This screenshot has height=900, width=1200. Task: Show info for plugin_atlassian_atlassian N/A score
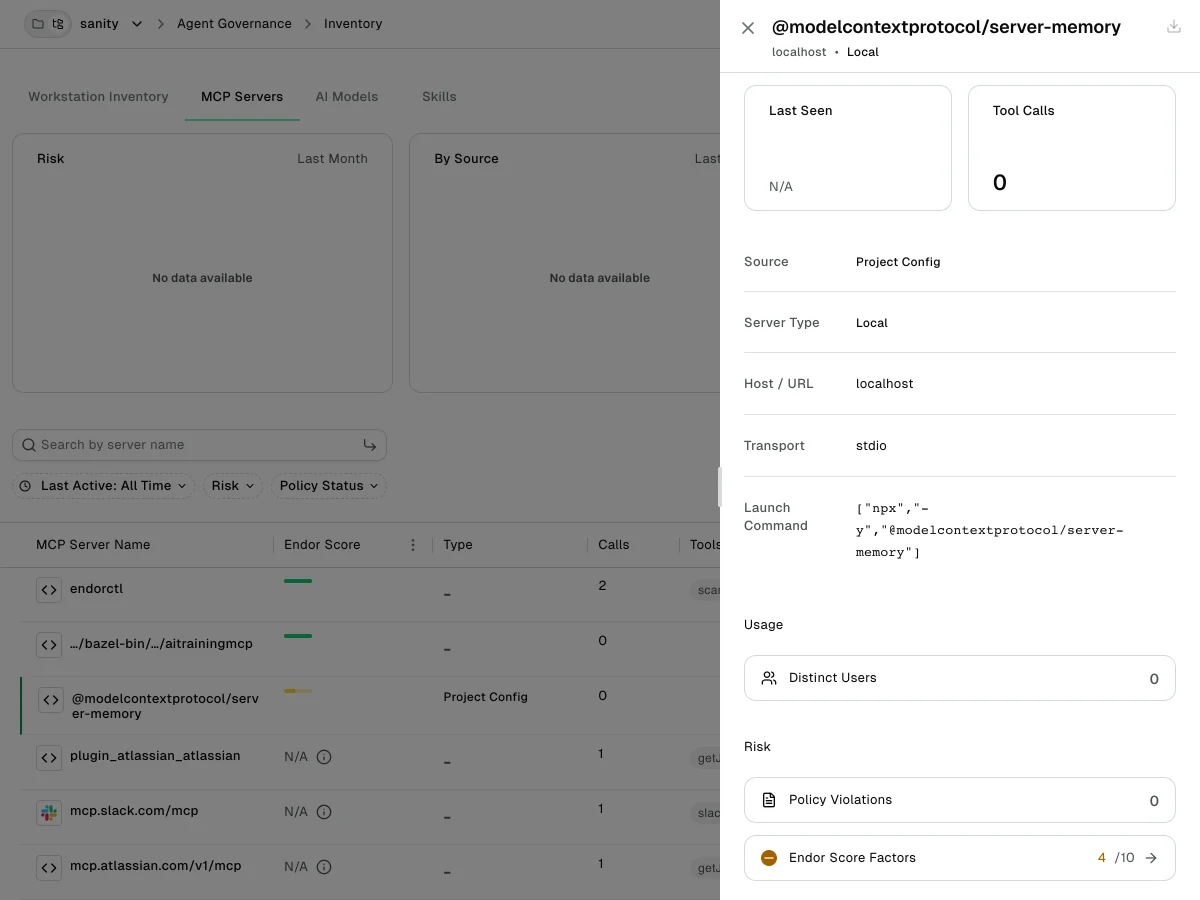coord(324,757)
